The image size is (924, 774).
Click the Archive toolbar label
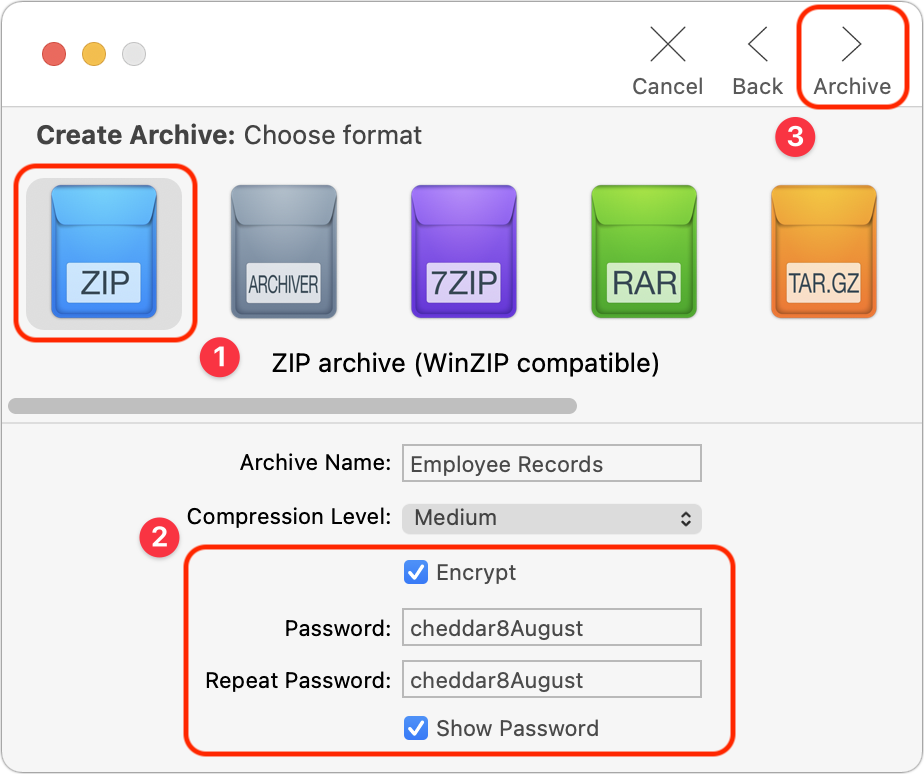(x=852, y=87)
